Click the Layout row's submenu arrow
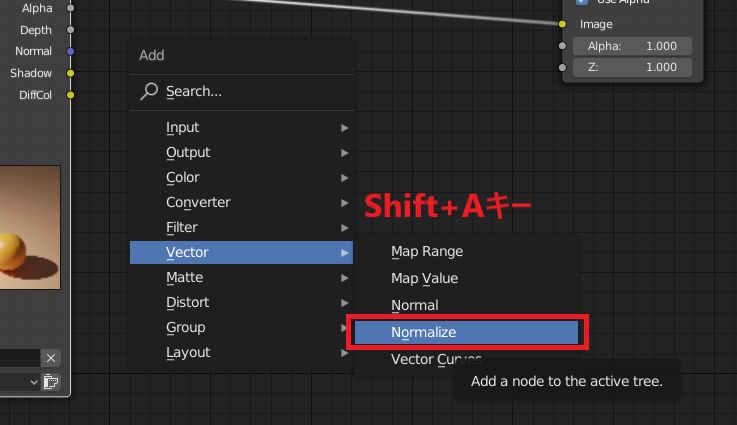The height and width of the screenshot is (425, 737). coord(345,353)
